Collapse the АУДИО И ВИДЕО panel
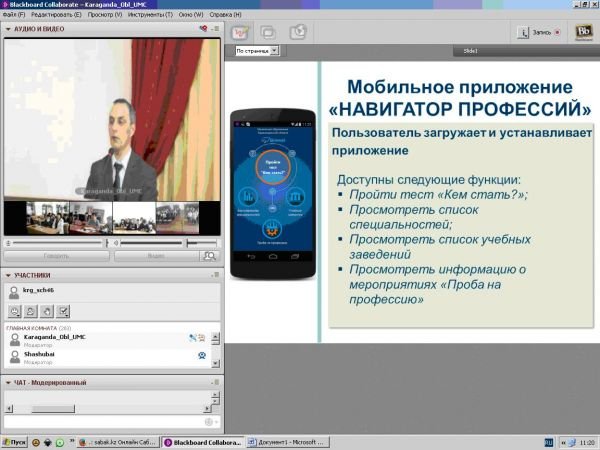This screenshot has height=450, width=600. (x=9, y=30)
